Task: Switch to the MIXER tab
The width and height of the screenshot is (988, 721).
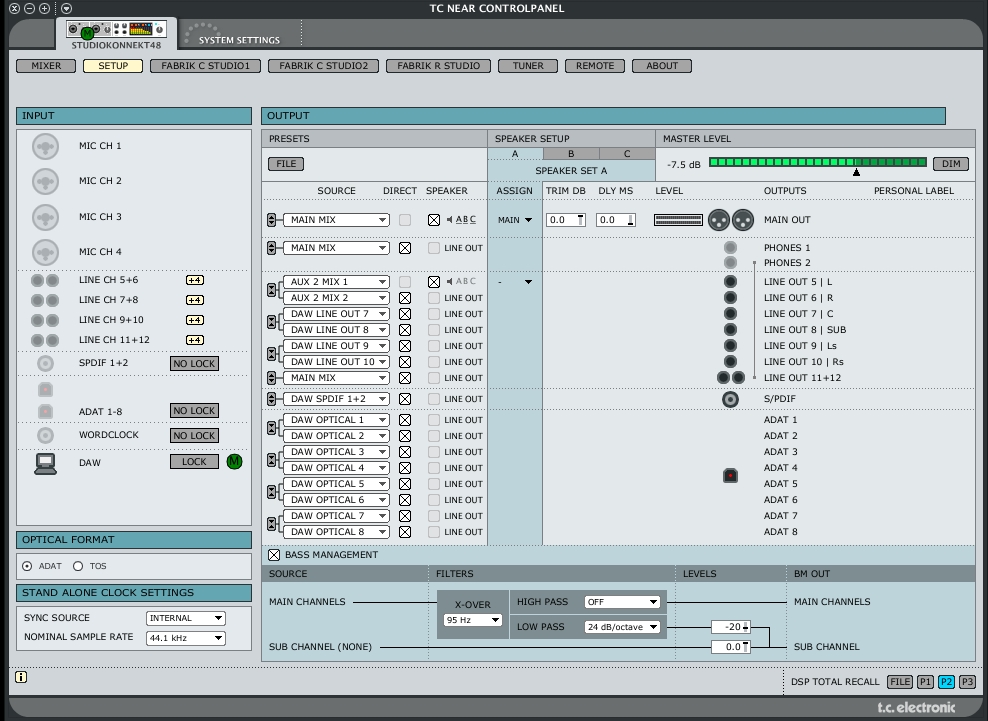Action: pos(47,66)
